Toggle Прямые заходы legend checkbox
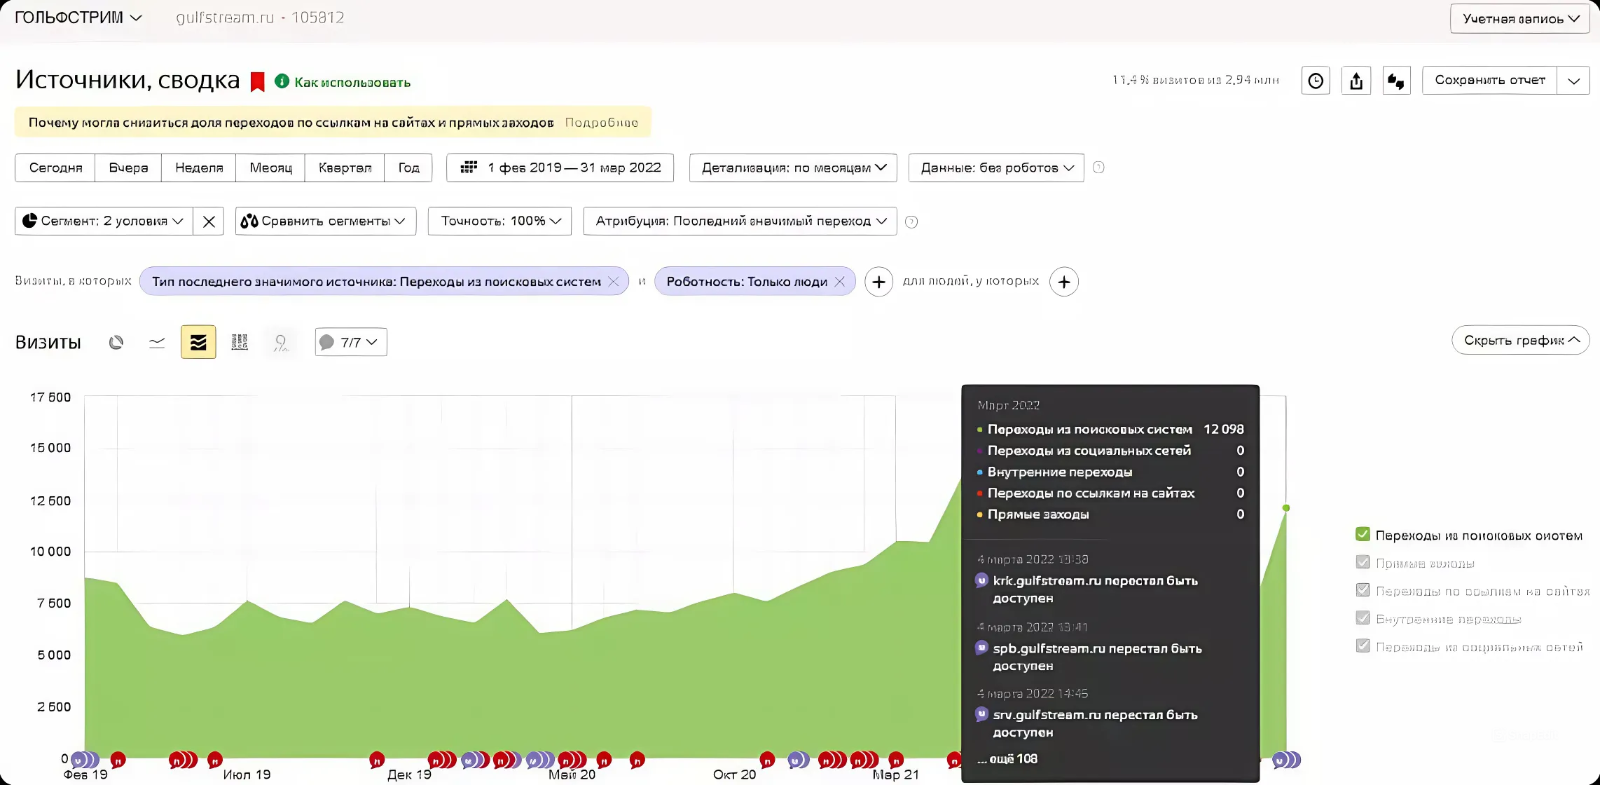 [x=1362, y=563]
